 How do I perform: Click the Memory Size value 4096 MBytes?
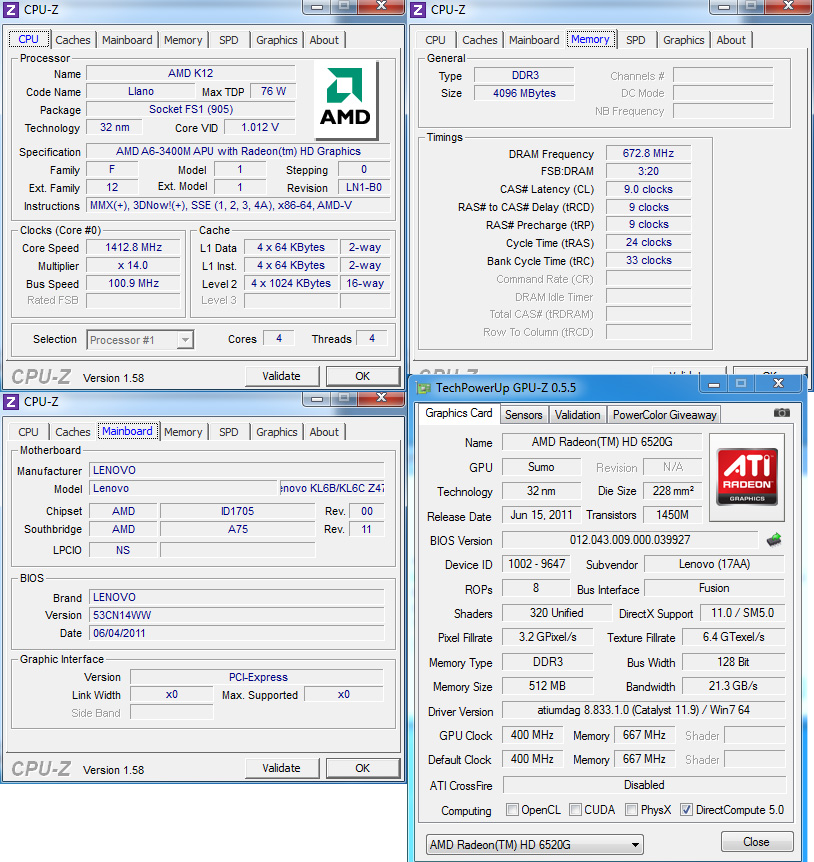coord(524,93)
